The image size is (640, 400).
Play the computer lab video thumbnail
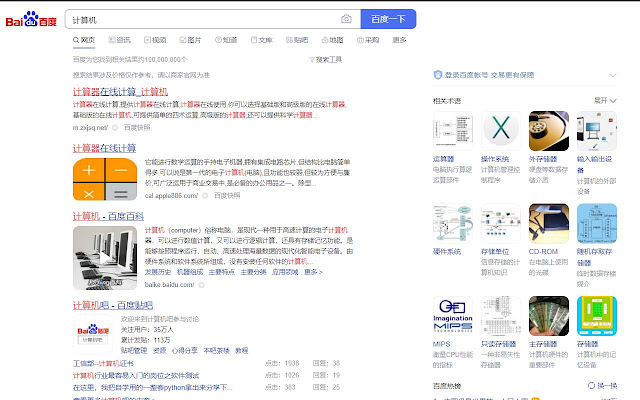(105, 258)
